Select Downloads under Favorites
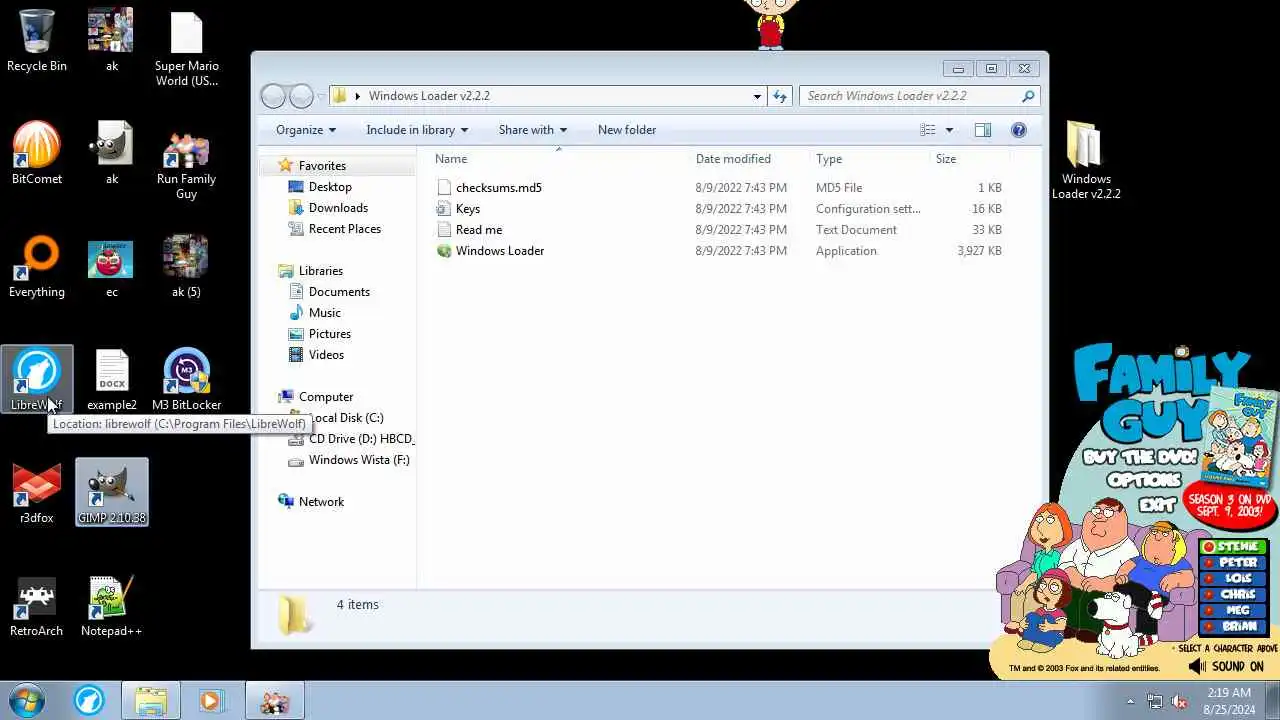Viewport: 1280px width, 720px height. click(338, 208)
